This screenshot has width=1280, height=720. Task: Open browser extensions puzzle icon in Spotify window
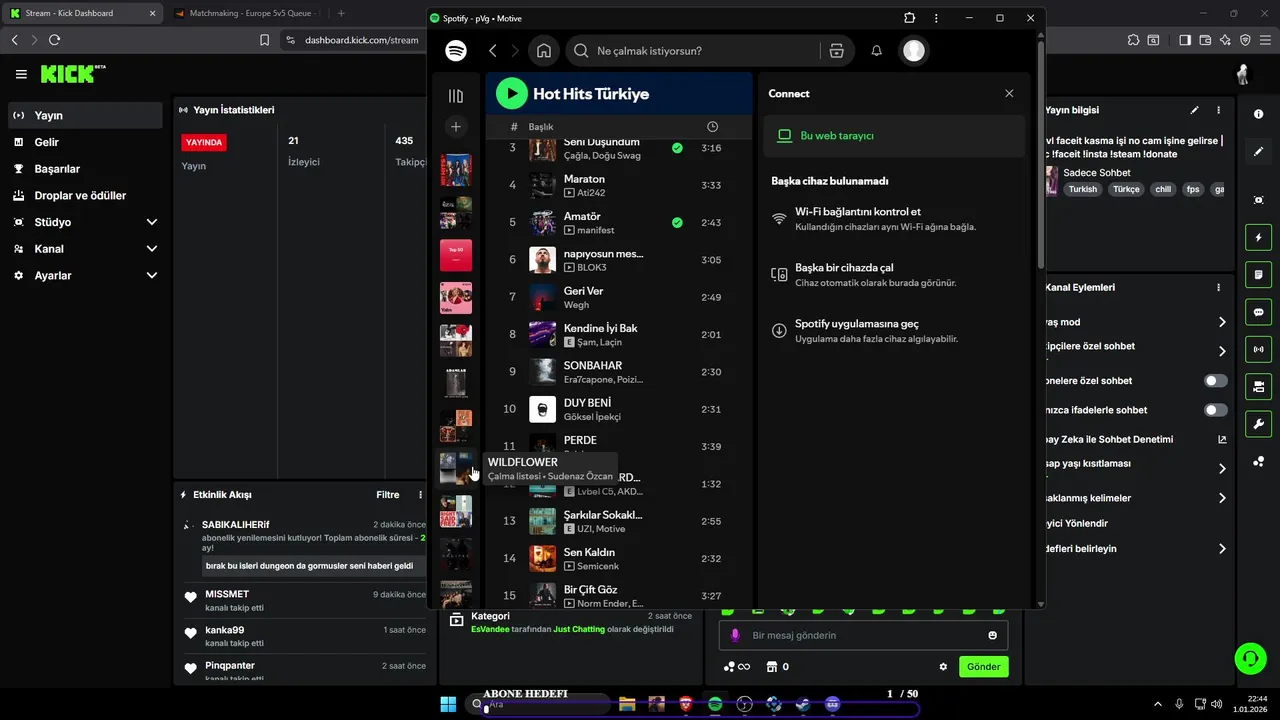point(909,18)
